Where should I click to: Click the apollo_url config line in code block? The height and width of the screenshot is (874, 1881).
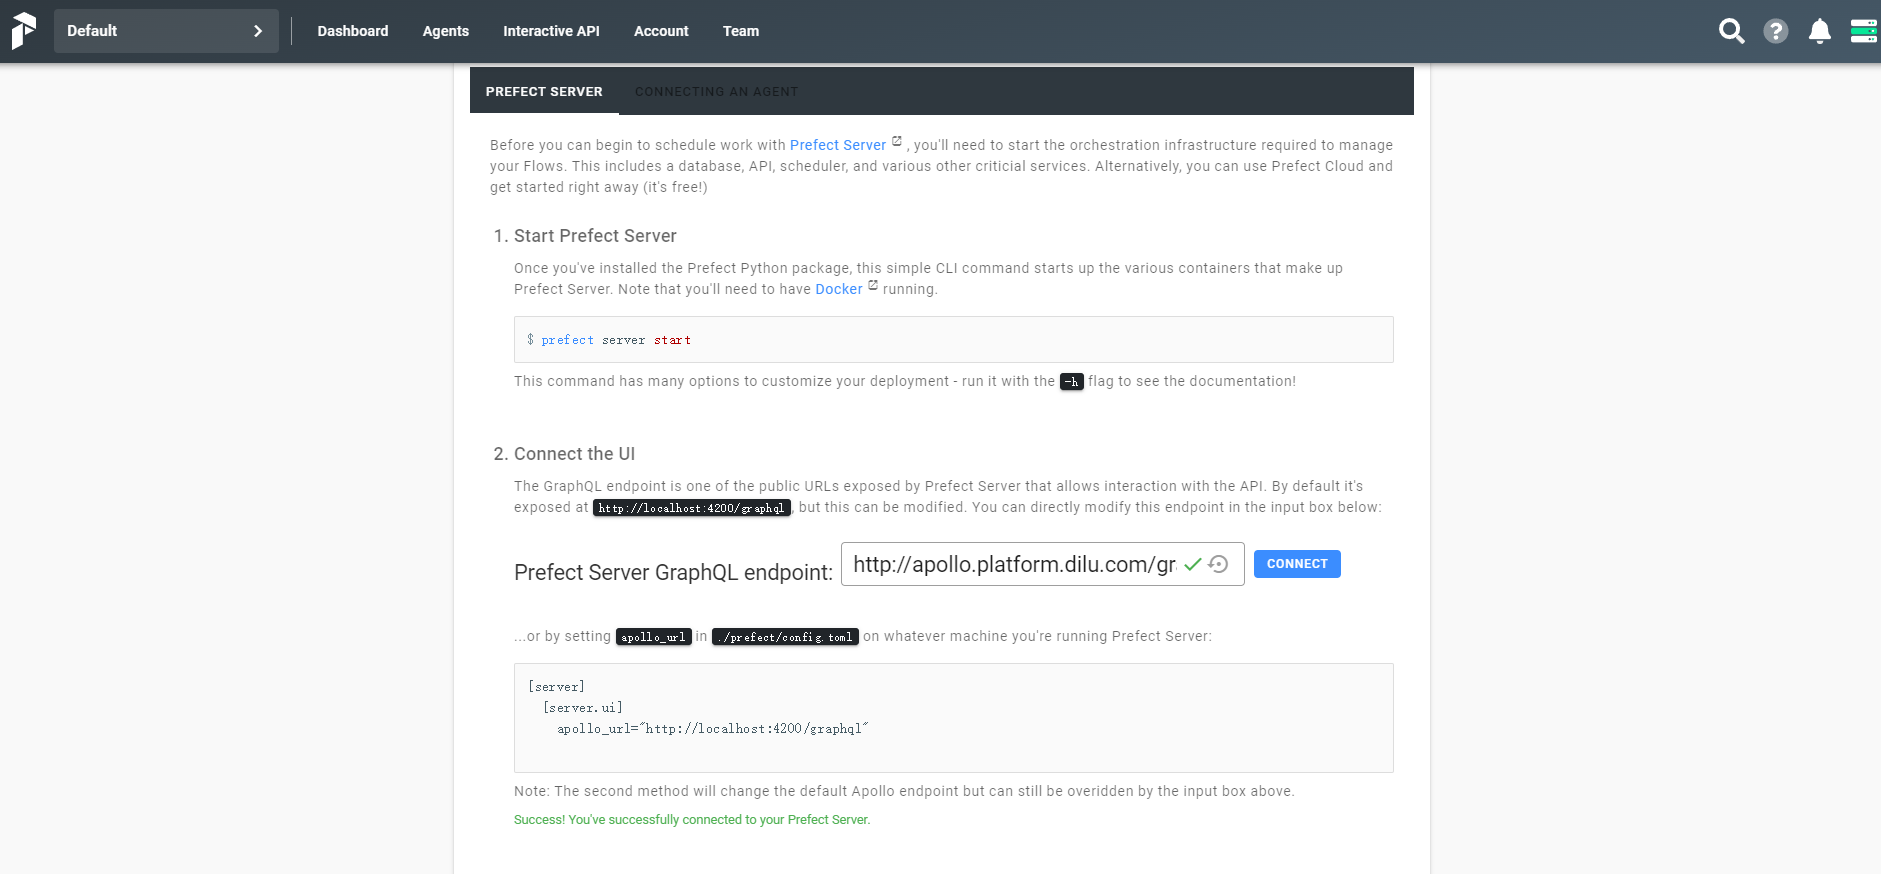[713, 729]
